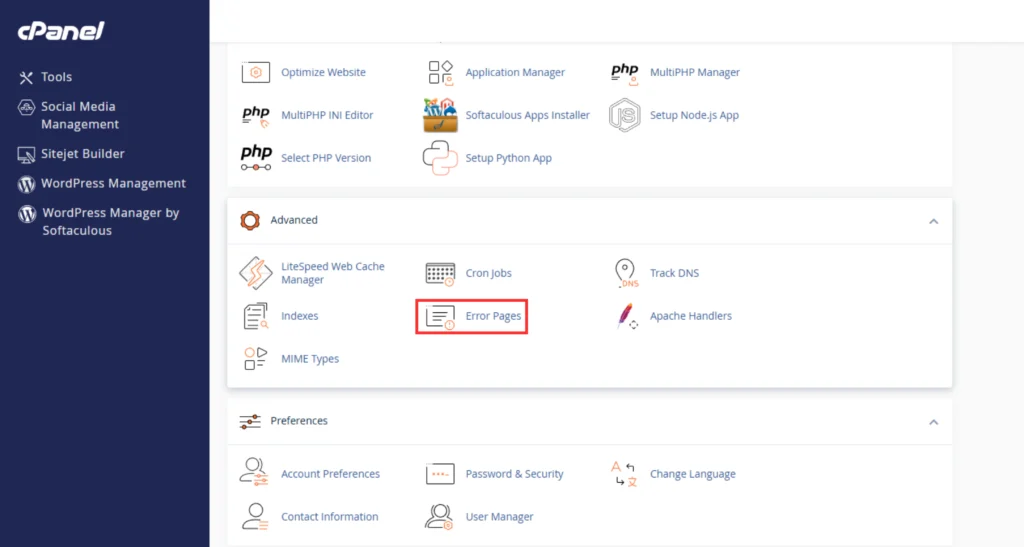The width and height of the screenshot is (1024, 547).
Task: Click the Select PHP Version icon
Action: [x=255, y=158]
